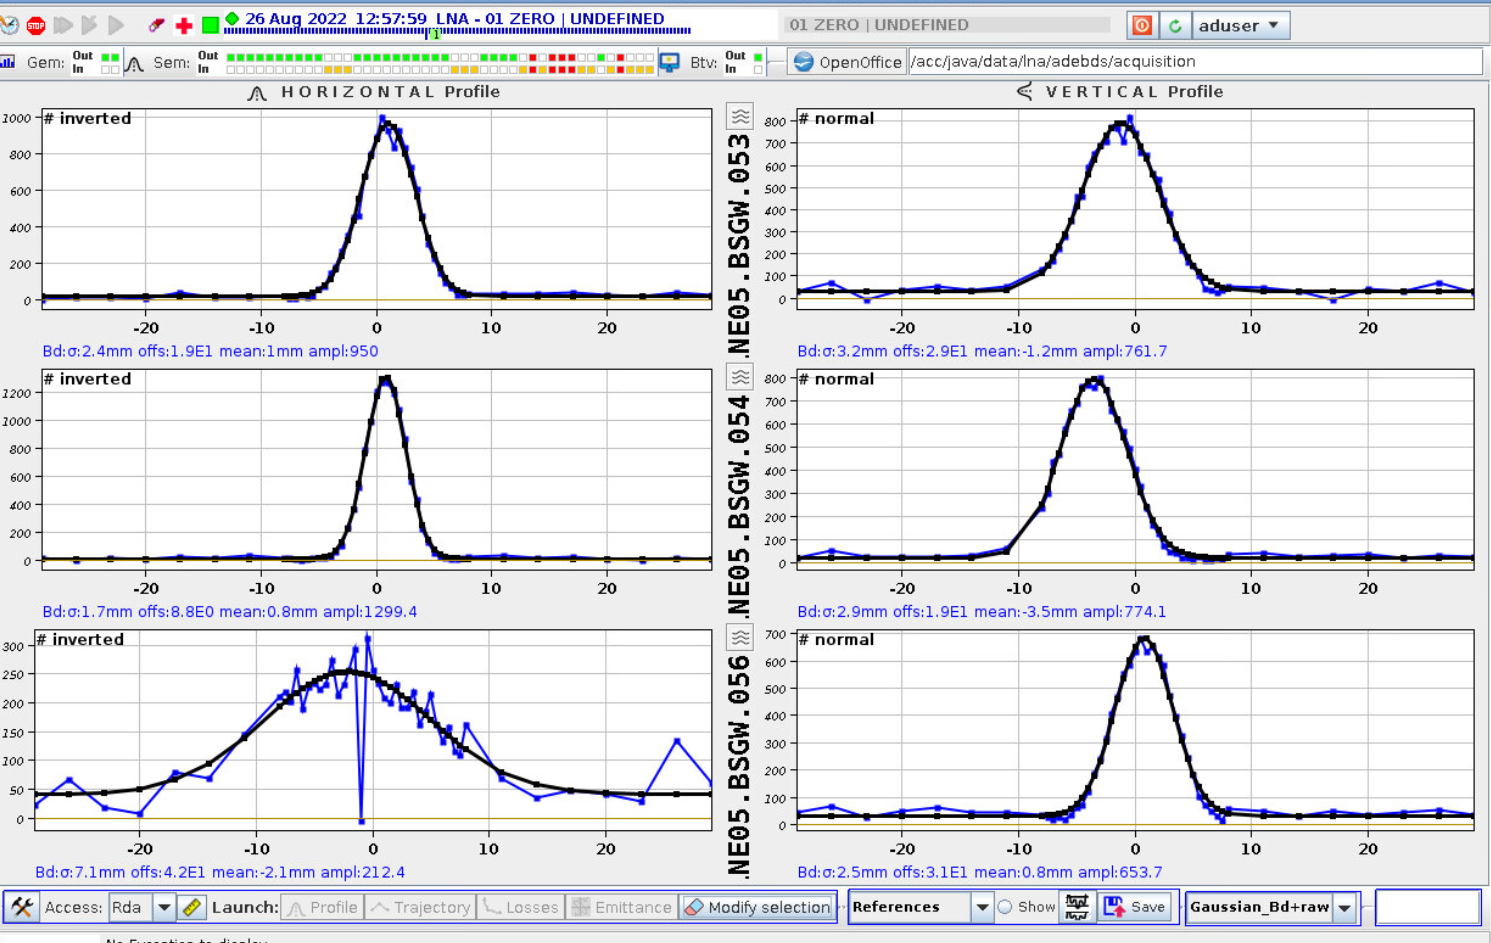
Task: Click the green square status icon
Action: pos(210,25)
